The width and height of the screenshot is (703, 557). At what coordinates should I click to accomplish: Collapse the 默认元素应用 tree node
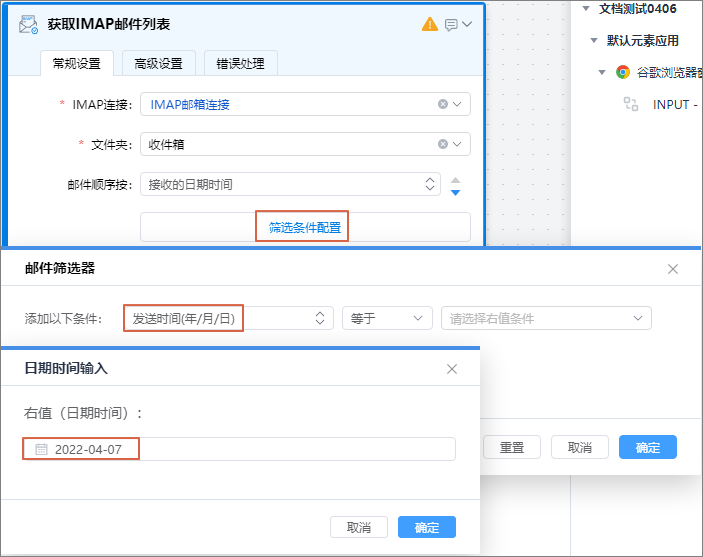tap(594, 41)
